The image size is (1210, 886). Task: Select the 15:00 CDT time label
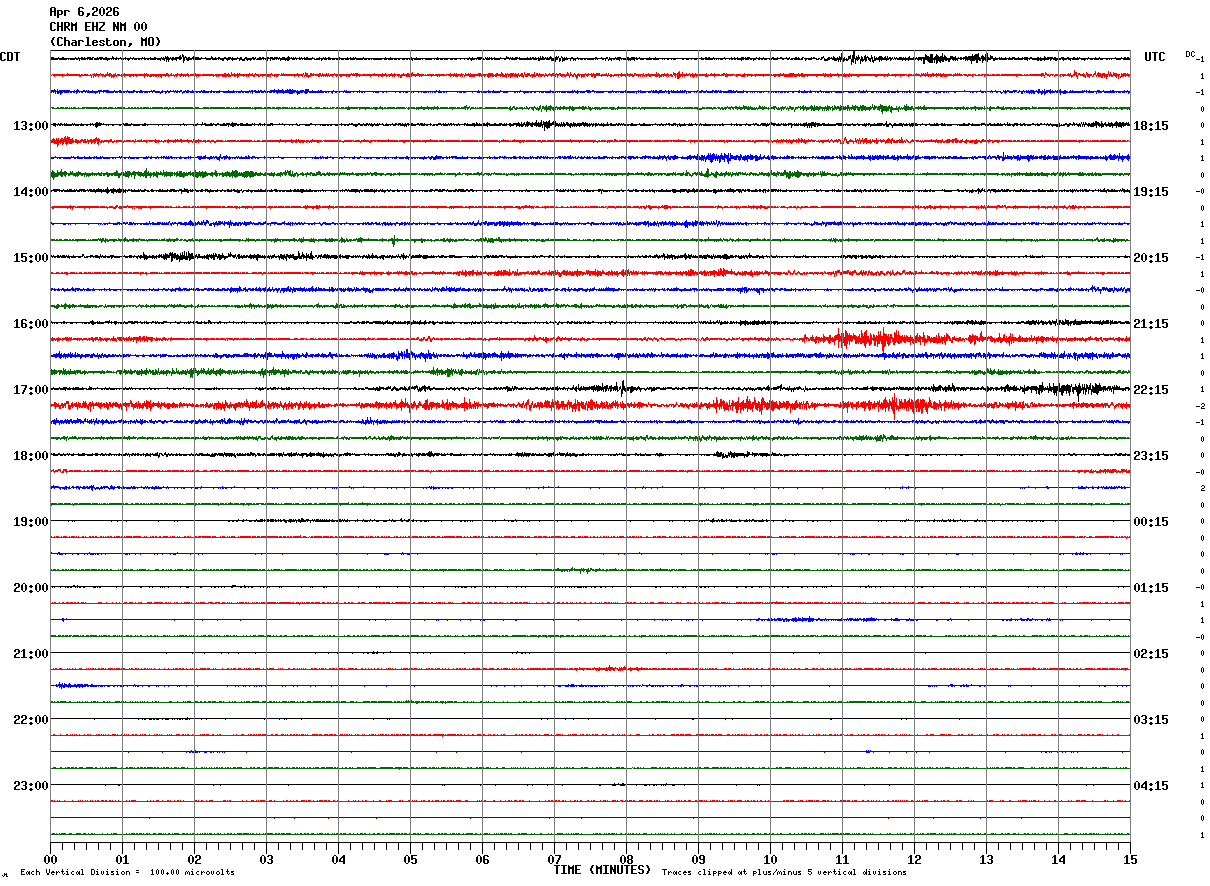point(30,258)
